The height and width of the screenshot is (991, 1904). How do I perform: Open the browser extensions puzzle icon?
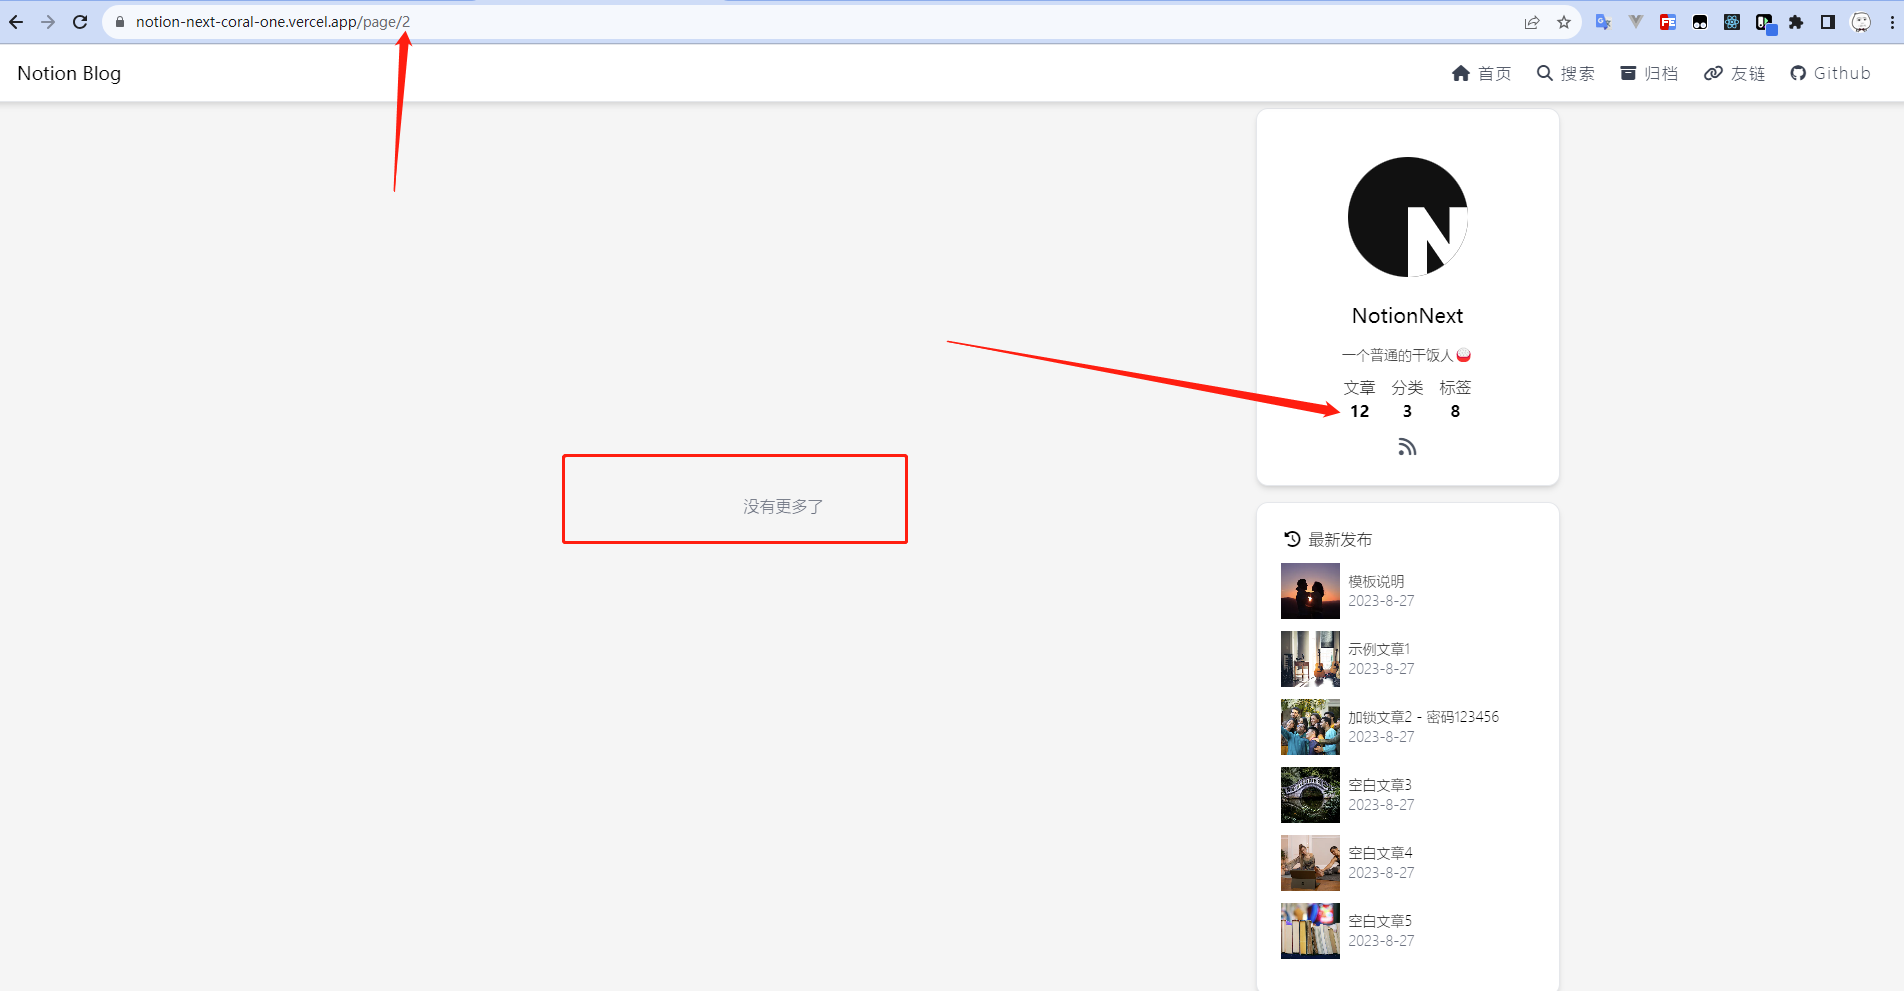[x=1796, y=21]
